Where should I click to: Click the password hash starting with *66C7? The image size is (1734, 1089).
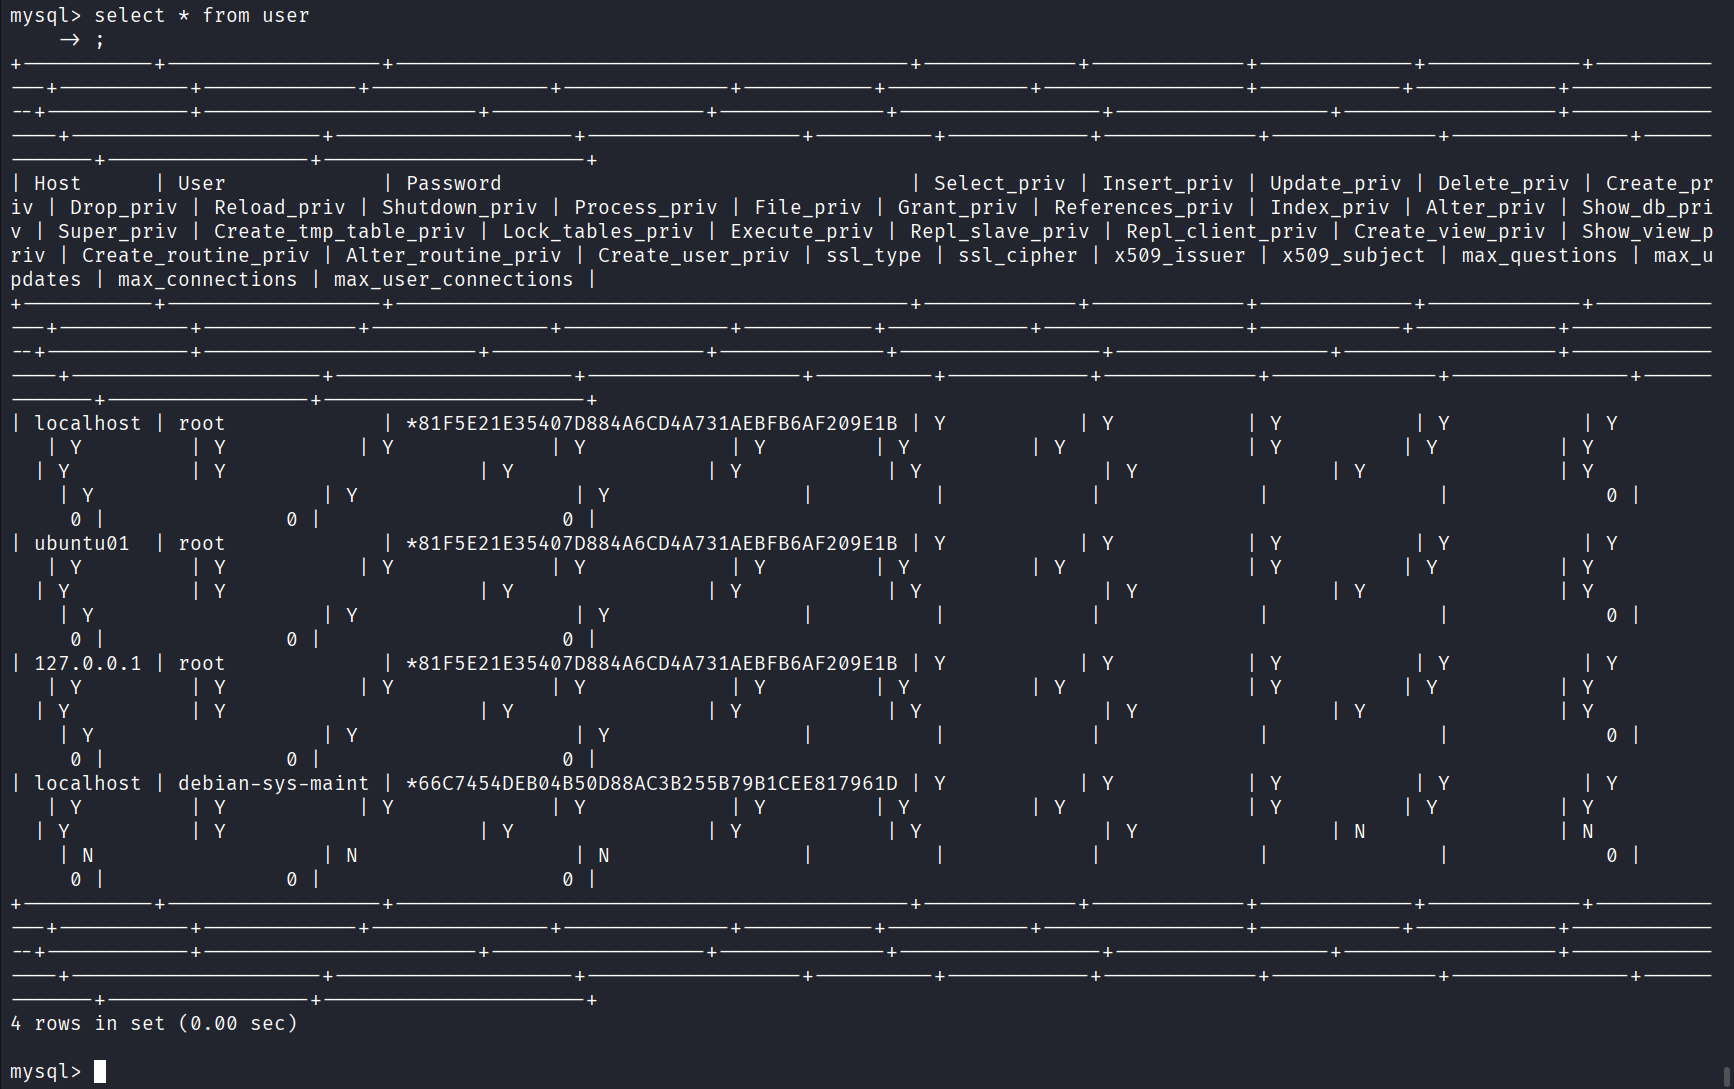[x=651, y=783]
